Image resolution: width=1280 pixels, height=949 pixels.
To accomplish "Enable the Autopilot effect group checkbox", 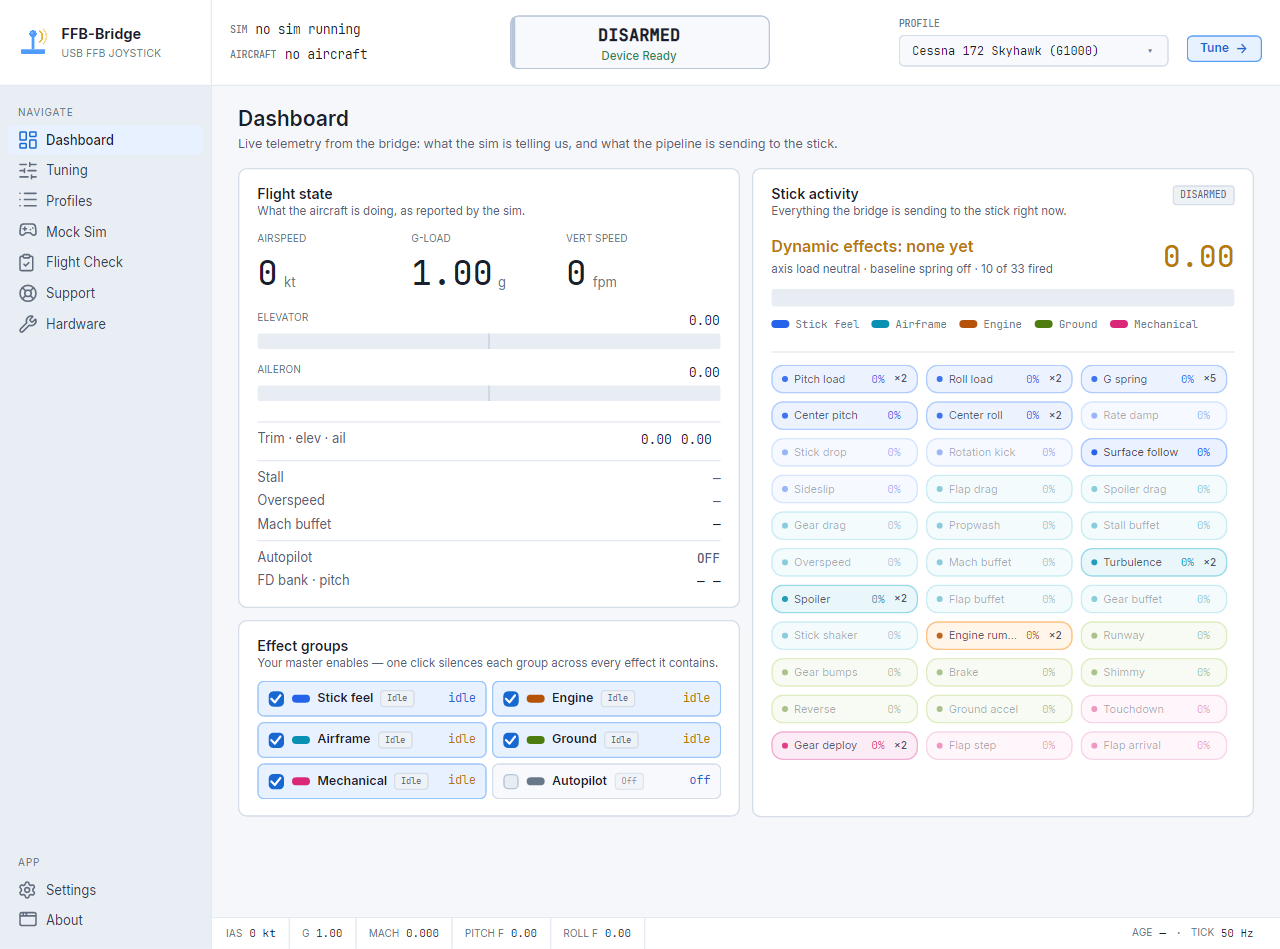I will point(511,781).
